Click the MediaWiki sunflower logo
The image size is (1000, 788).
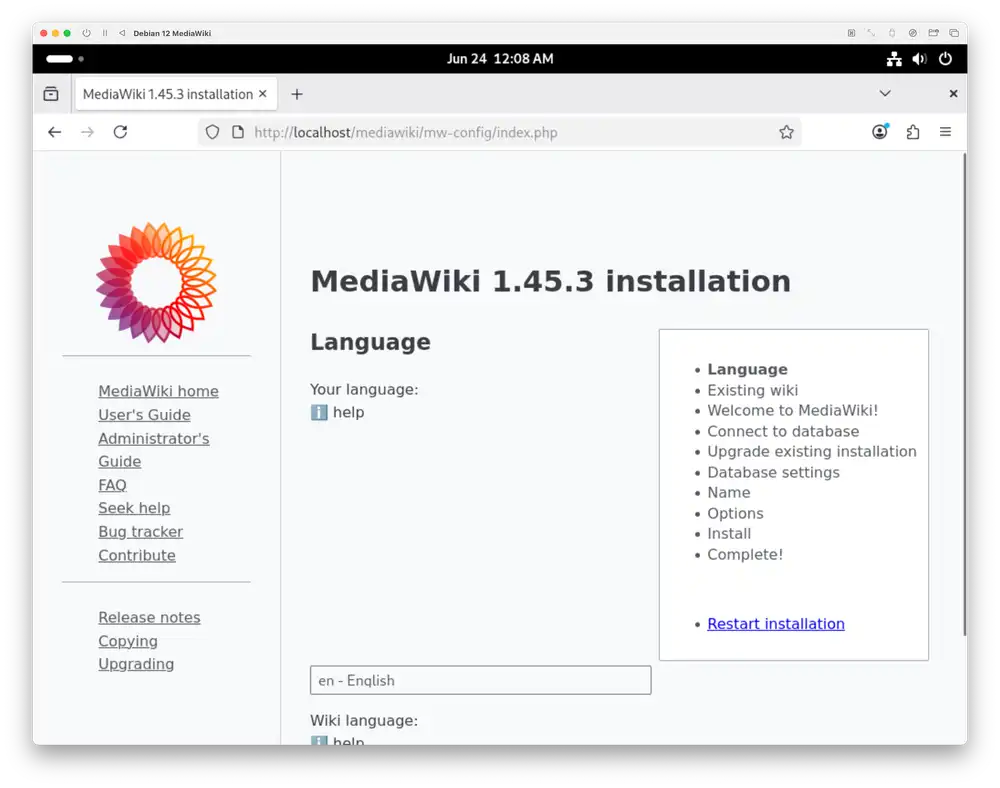(x=156, y=282)
